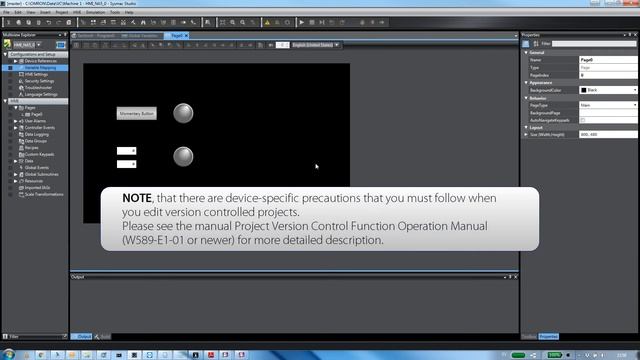Viewport: 640px width, 360px height.
Task: Select the upper round lamp on canvas
Action: (x=183, y=113)
